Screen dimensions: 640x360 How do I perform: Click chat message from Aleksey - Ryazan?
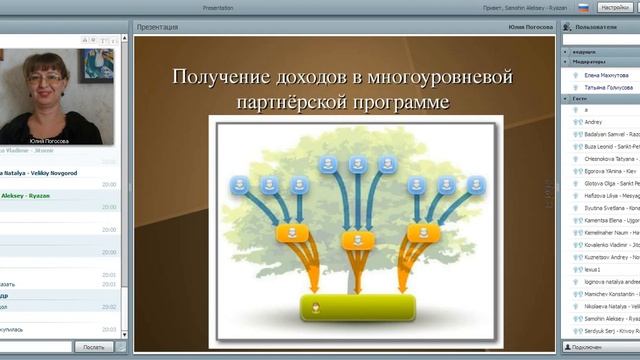(25, 196)
